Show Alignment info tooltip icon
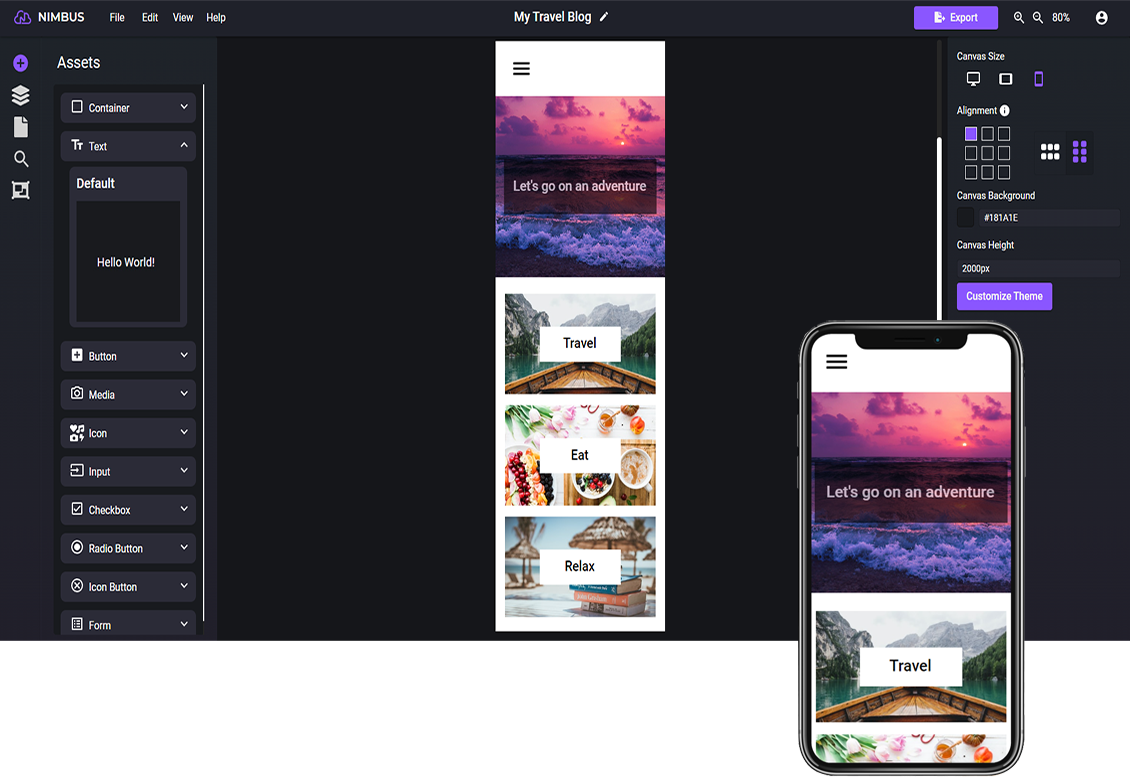 tap(1005, 110)
